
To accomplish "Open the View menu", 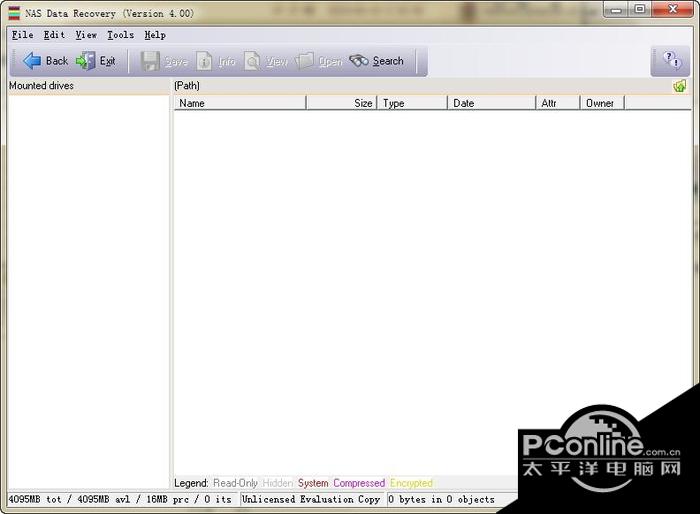I will 86,35.
